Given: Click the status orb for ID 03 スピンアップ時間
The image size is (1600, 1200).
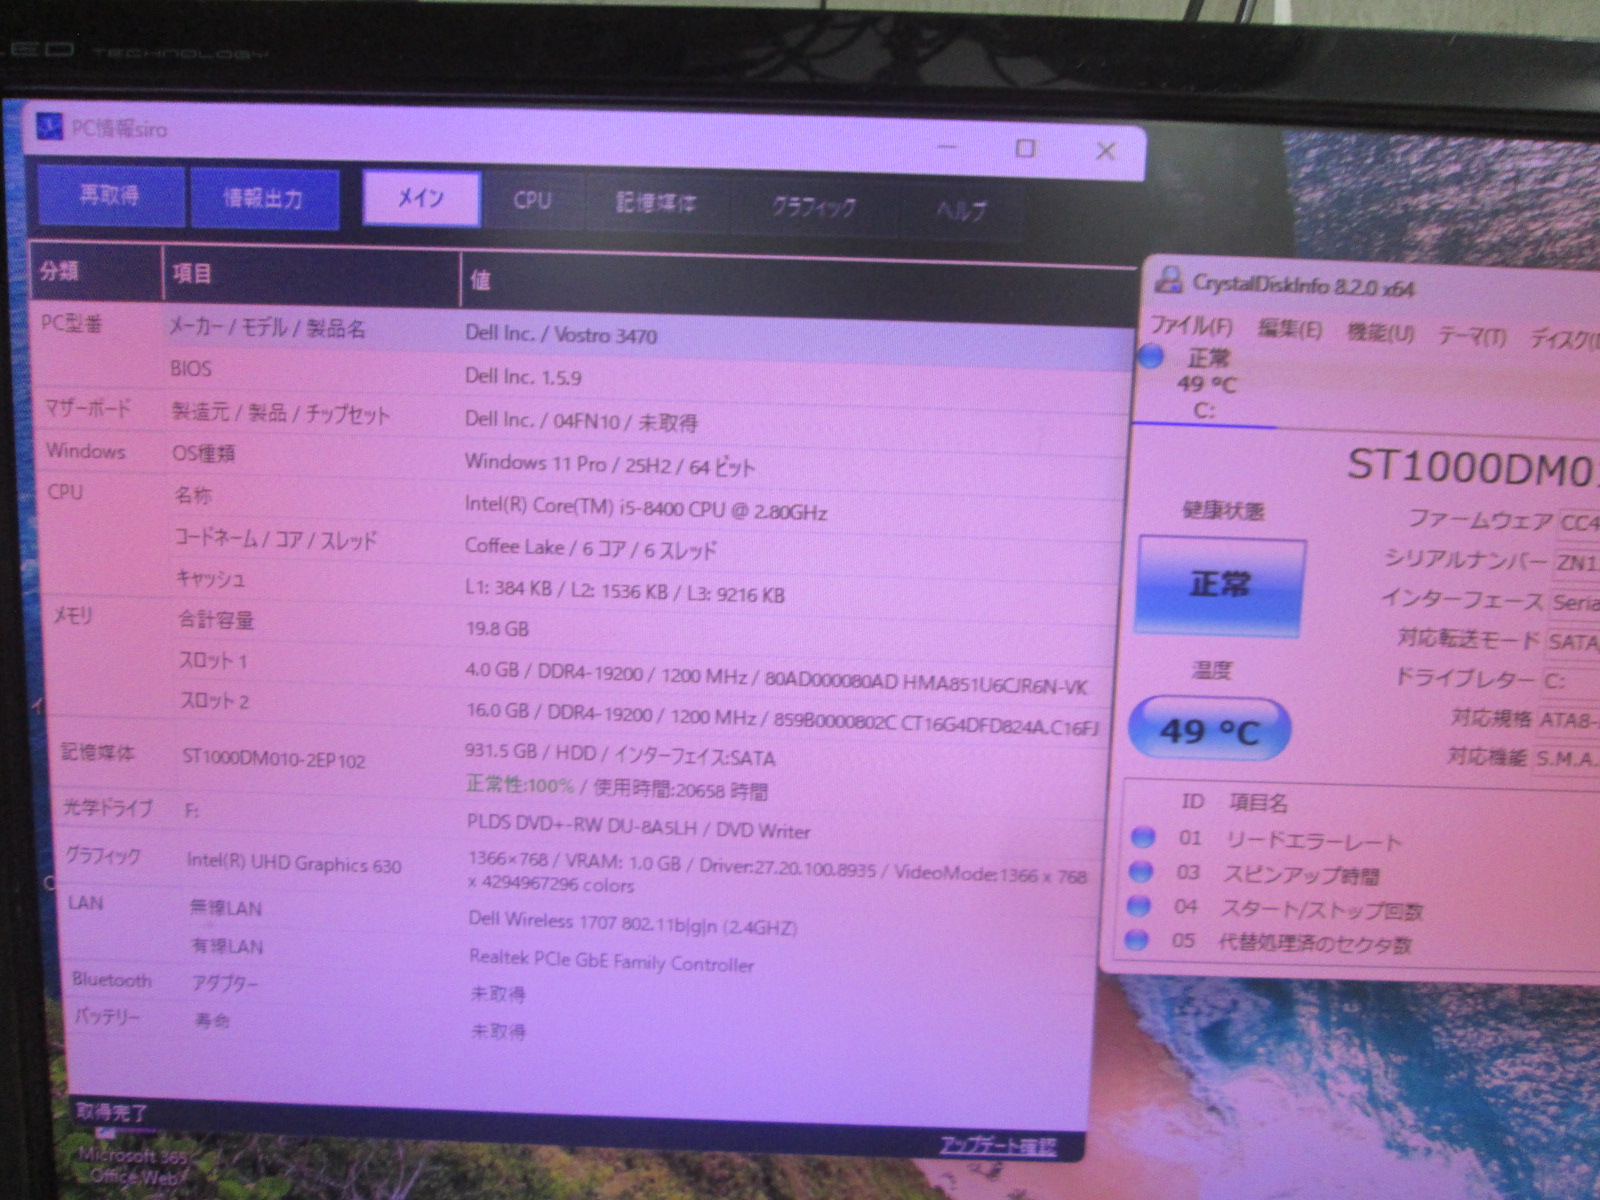Looking at the screenshot, I should tap(1140, 872).
